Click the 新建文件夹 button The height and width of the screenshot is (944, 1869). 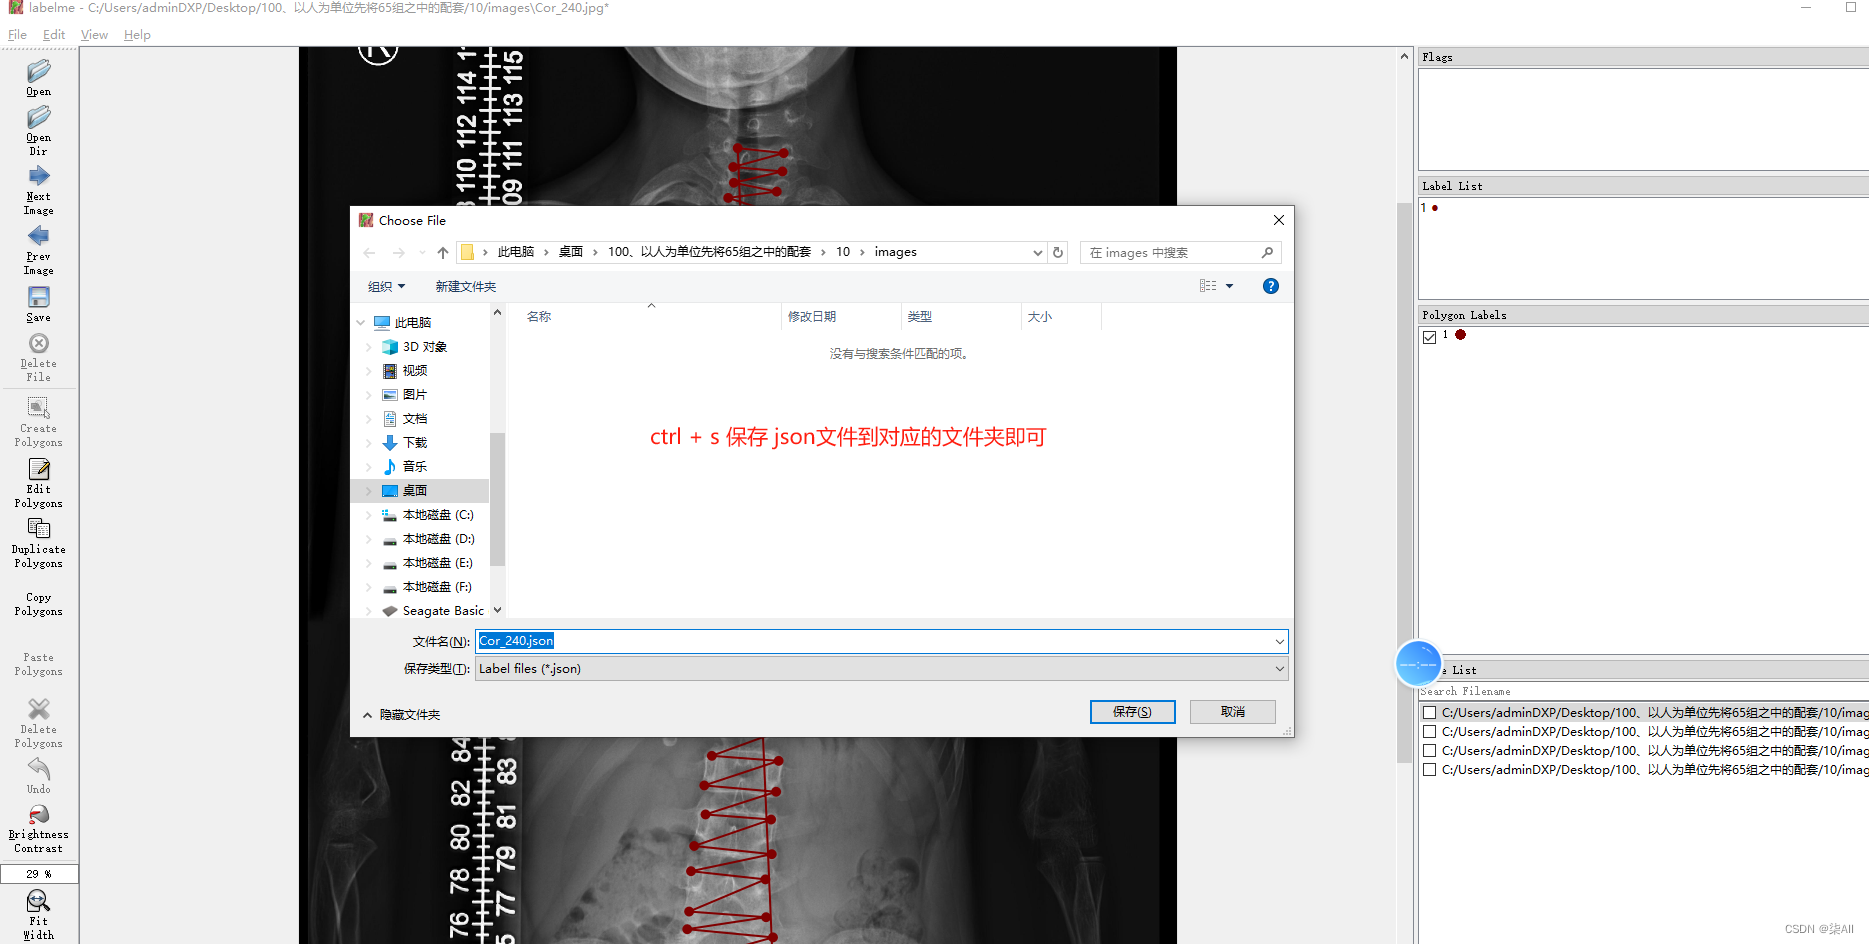[465, 287]
